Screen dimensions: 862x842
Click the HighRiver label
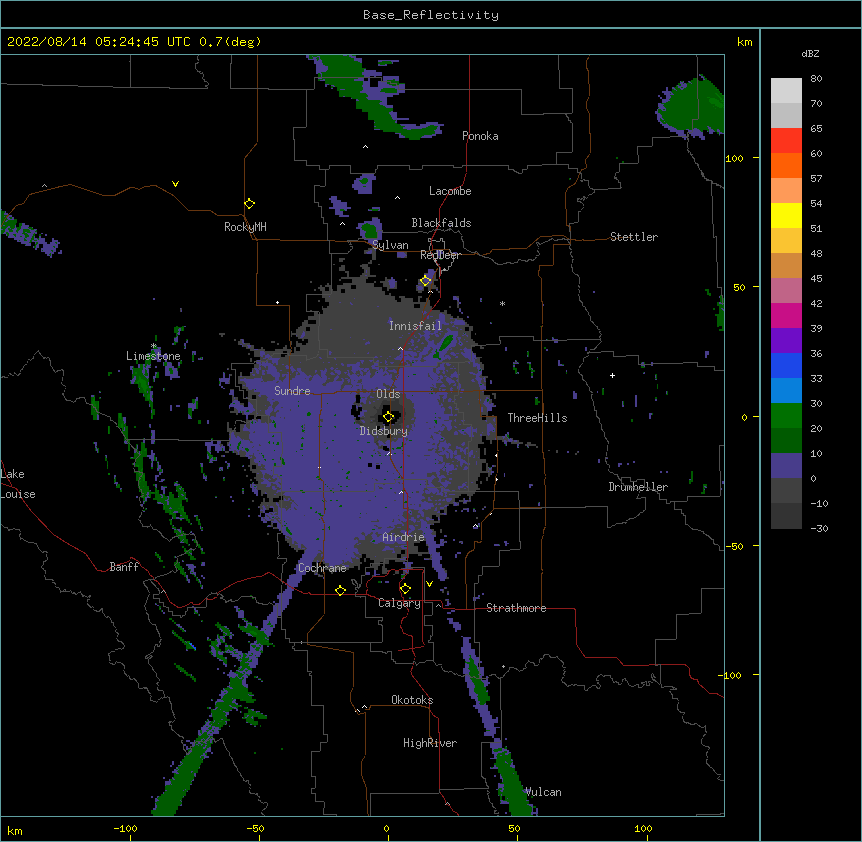pyautogui.click(x=430, y=743)
